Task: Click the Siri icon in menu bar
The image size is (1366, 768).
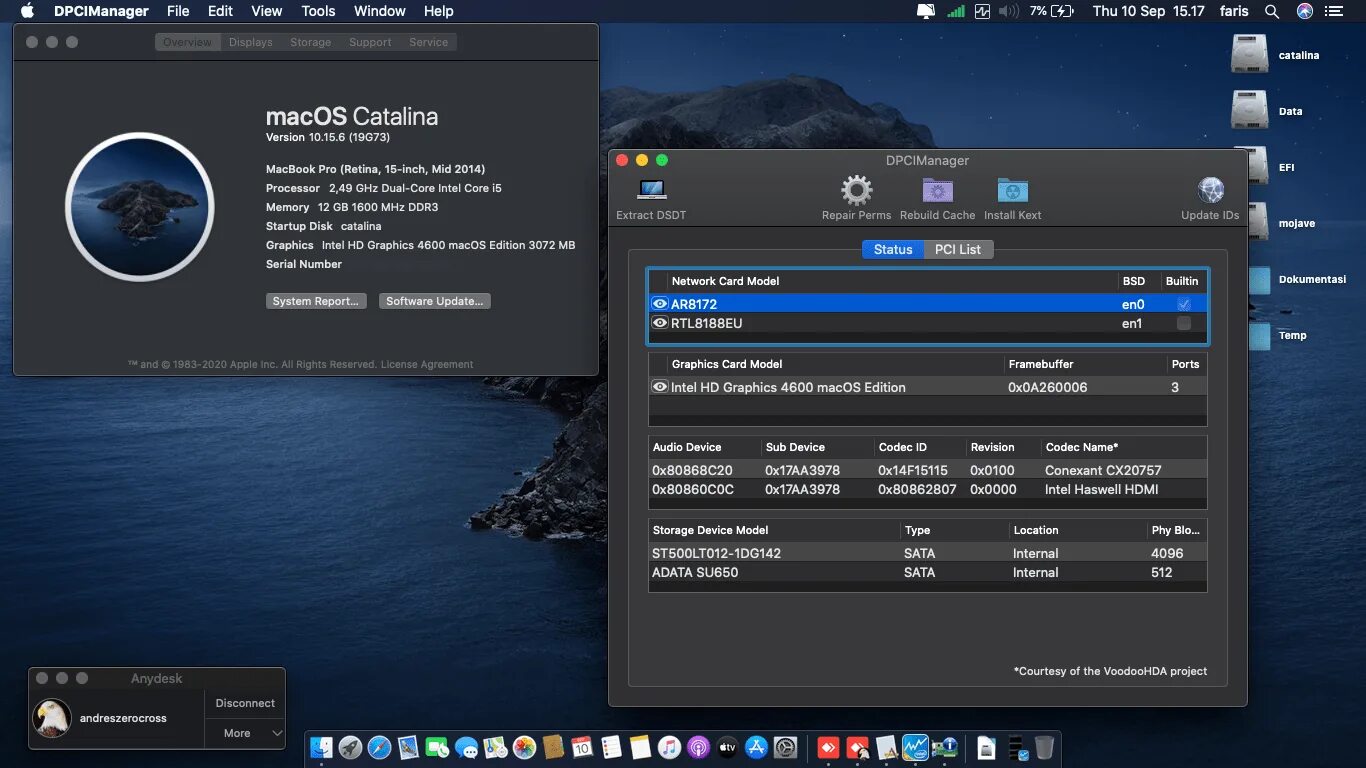Action: (1305, 11)
